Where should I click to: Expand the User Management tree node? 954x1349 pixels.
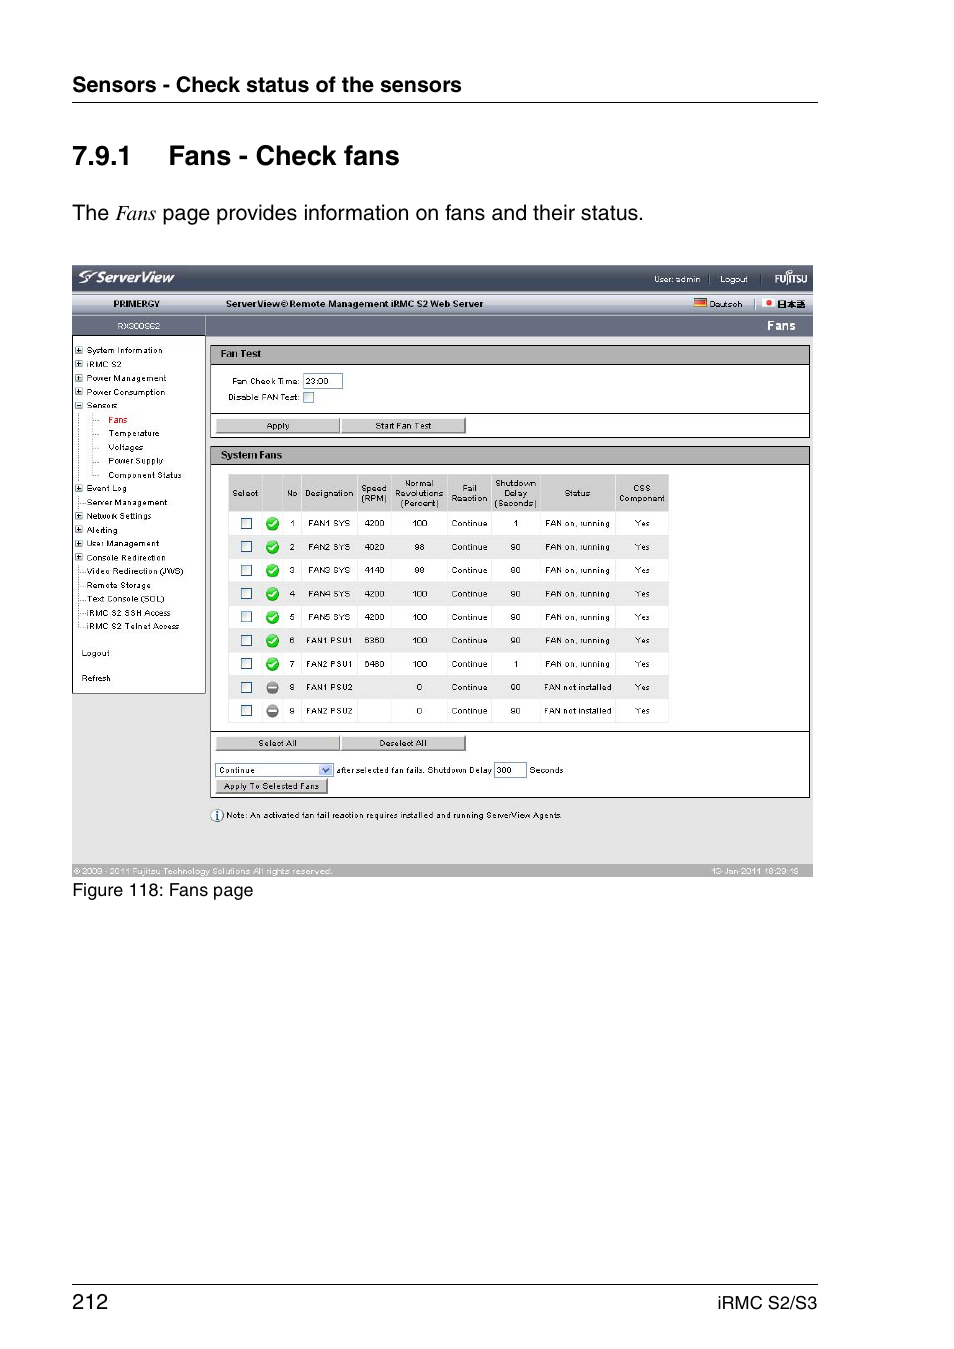pos(79,544)
